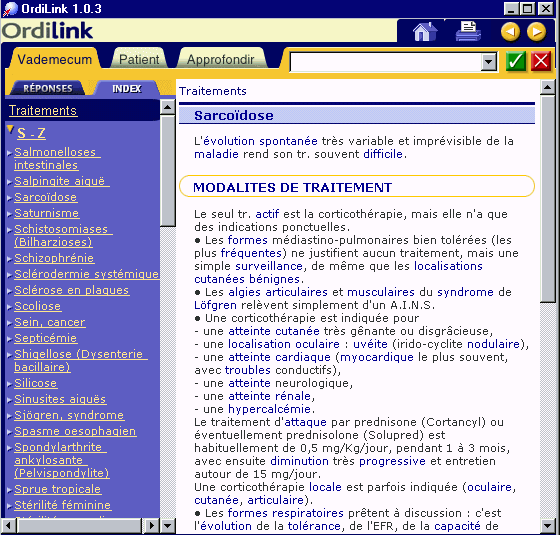The height and width of the screenshot is (535, 560).
Task: Click content pane scroll down arrow
Action: 548,526
